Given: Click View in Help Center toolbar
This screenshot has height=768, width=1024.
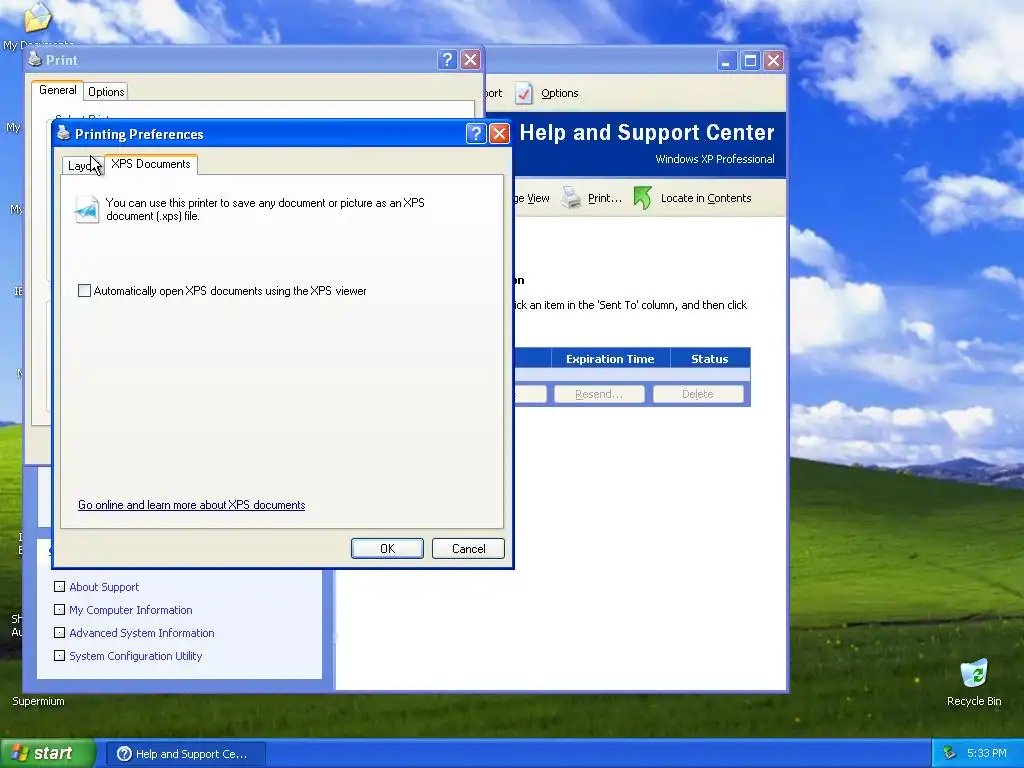Looking at the screenshot, I should [x=538, y=198].
